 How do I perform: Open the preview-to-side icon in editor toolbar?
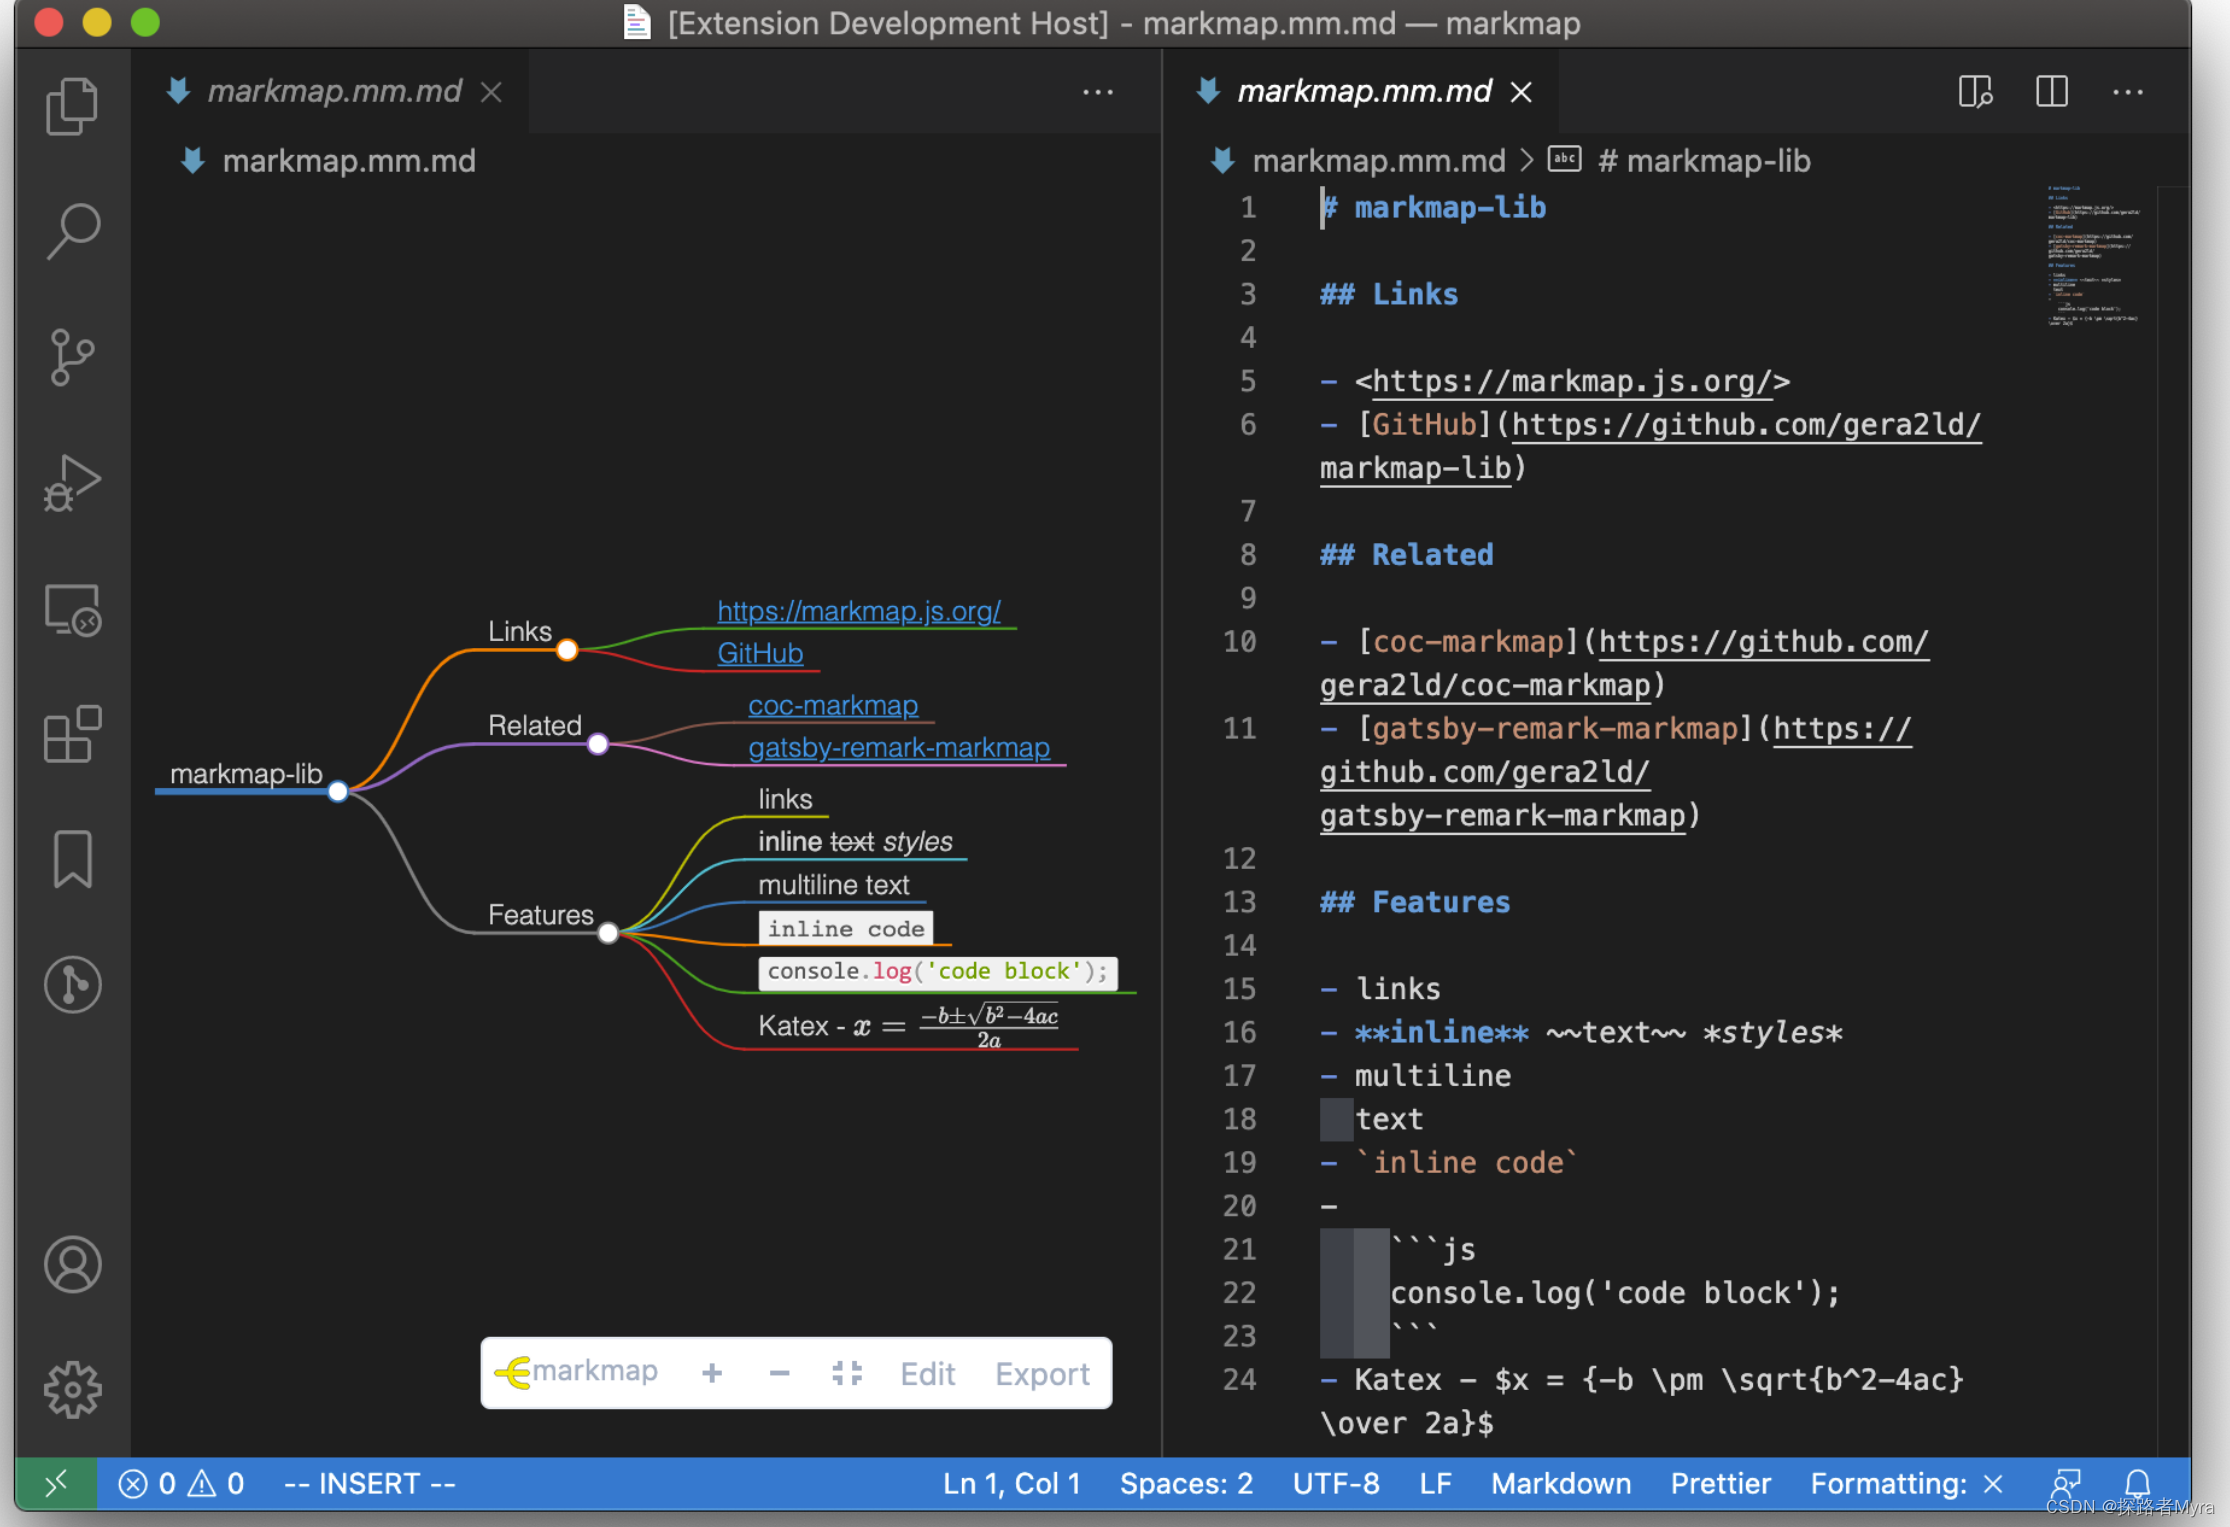pyautogui.click(x=1974, y=92)
